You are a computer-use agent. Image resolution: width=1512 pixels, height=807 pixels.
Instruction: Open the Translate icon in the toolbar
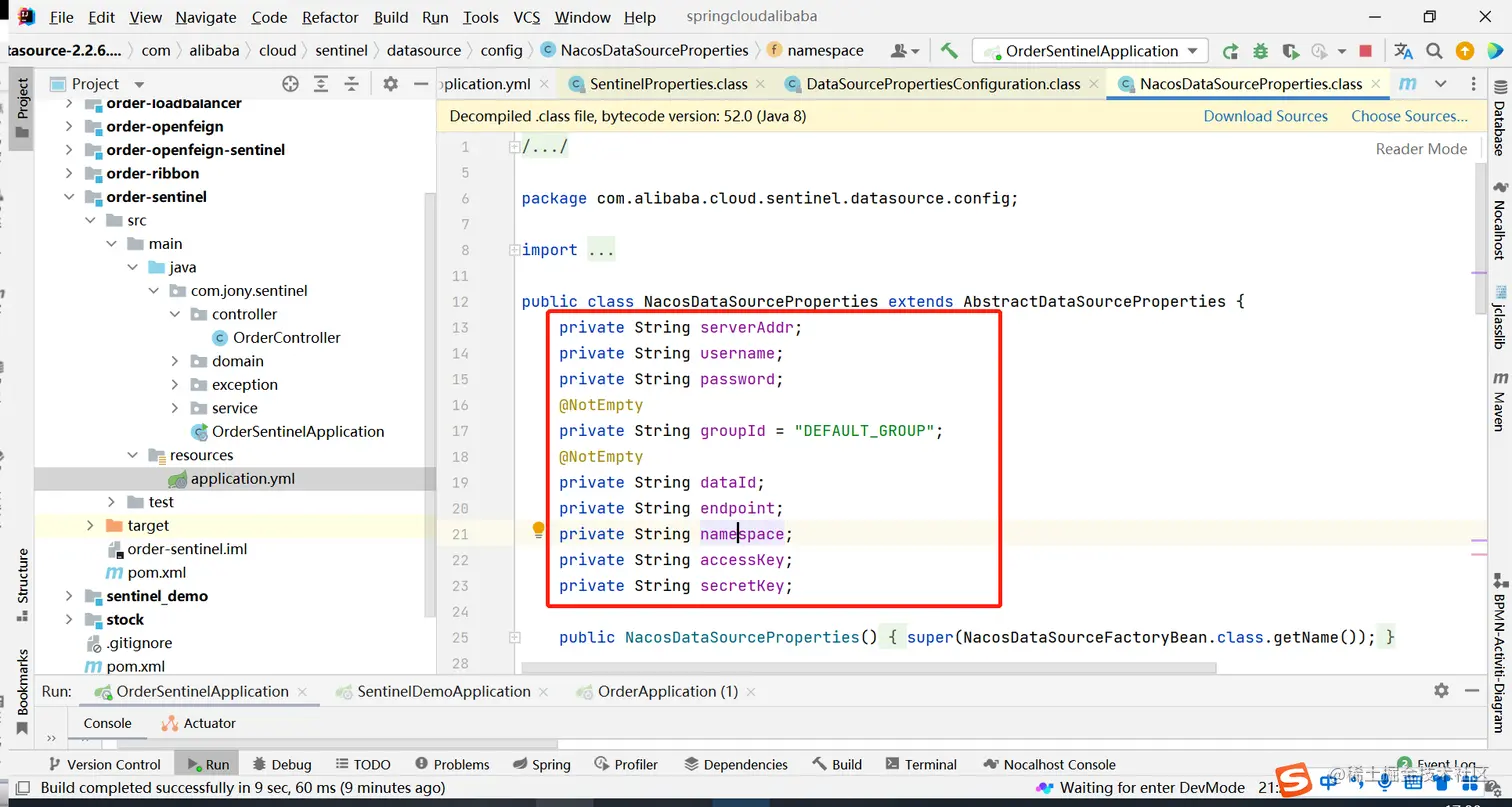click(x=1404, y=51)
